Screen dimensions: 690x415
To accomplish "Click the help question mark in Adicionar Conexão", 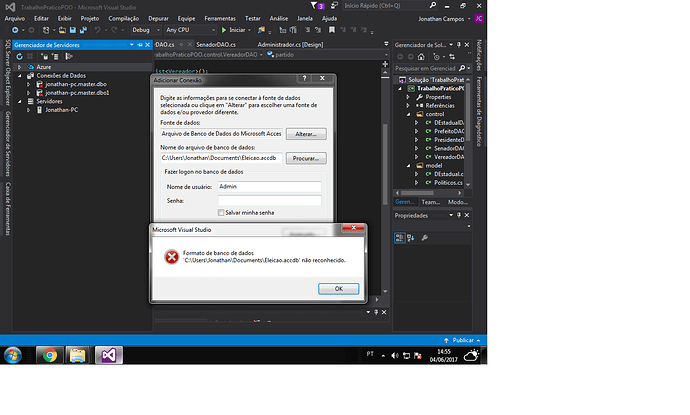I will click(x=304, y=78).
